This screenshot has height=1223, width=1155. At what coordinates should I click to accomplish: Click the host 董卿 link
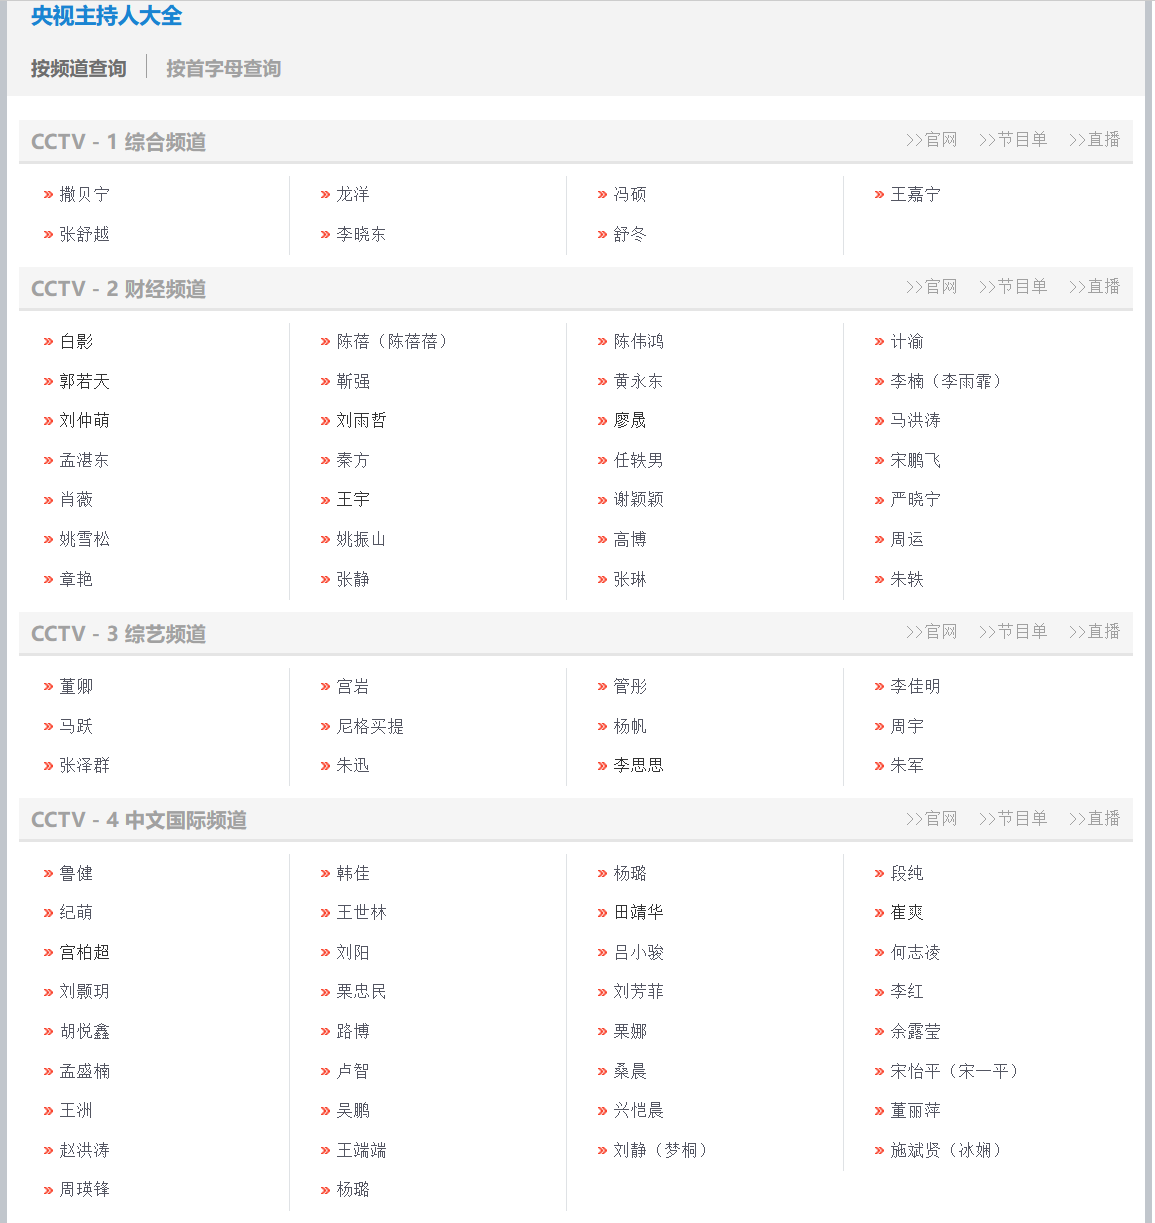click(x=75, y=686)
